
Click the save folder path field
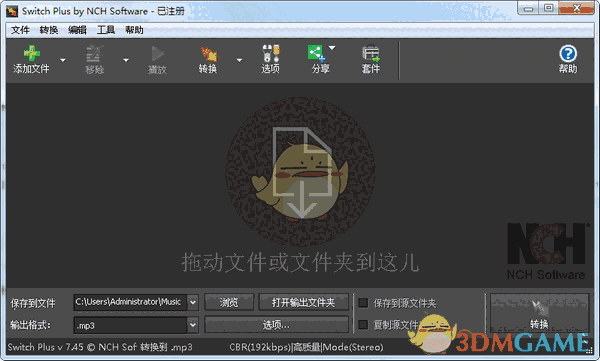130,302
